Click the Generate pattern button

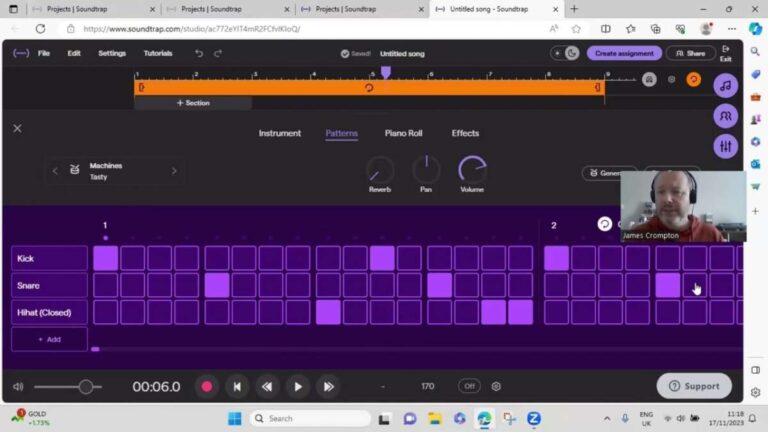pyautogui.click(x=605, y=173)
